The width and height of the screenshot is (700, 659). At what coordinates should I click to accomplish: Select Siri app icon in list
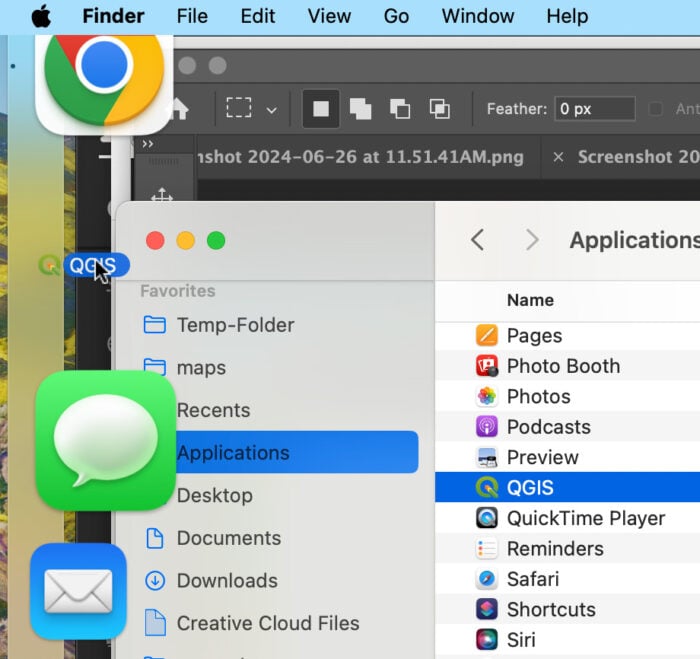pyautogui.click(x=487, y=640)
